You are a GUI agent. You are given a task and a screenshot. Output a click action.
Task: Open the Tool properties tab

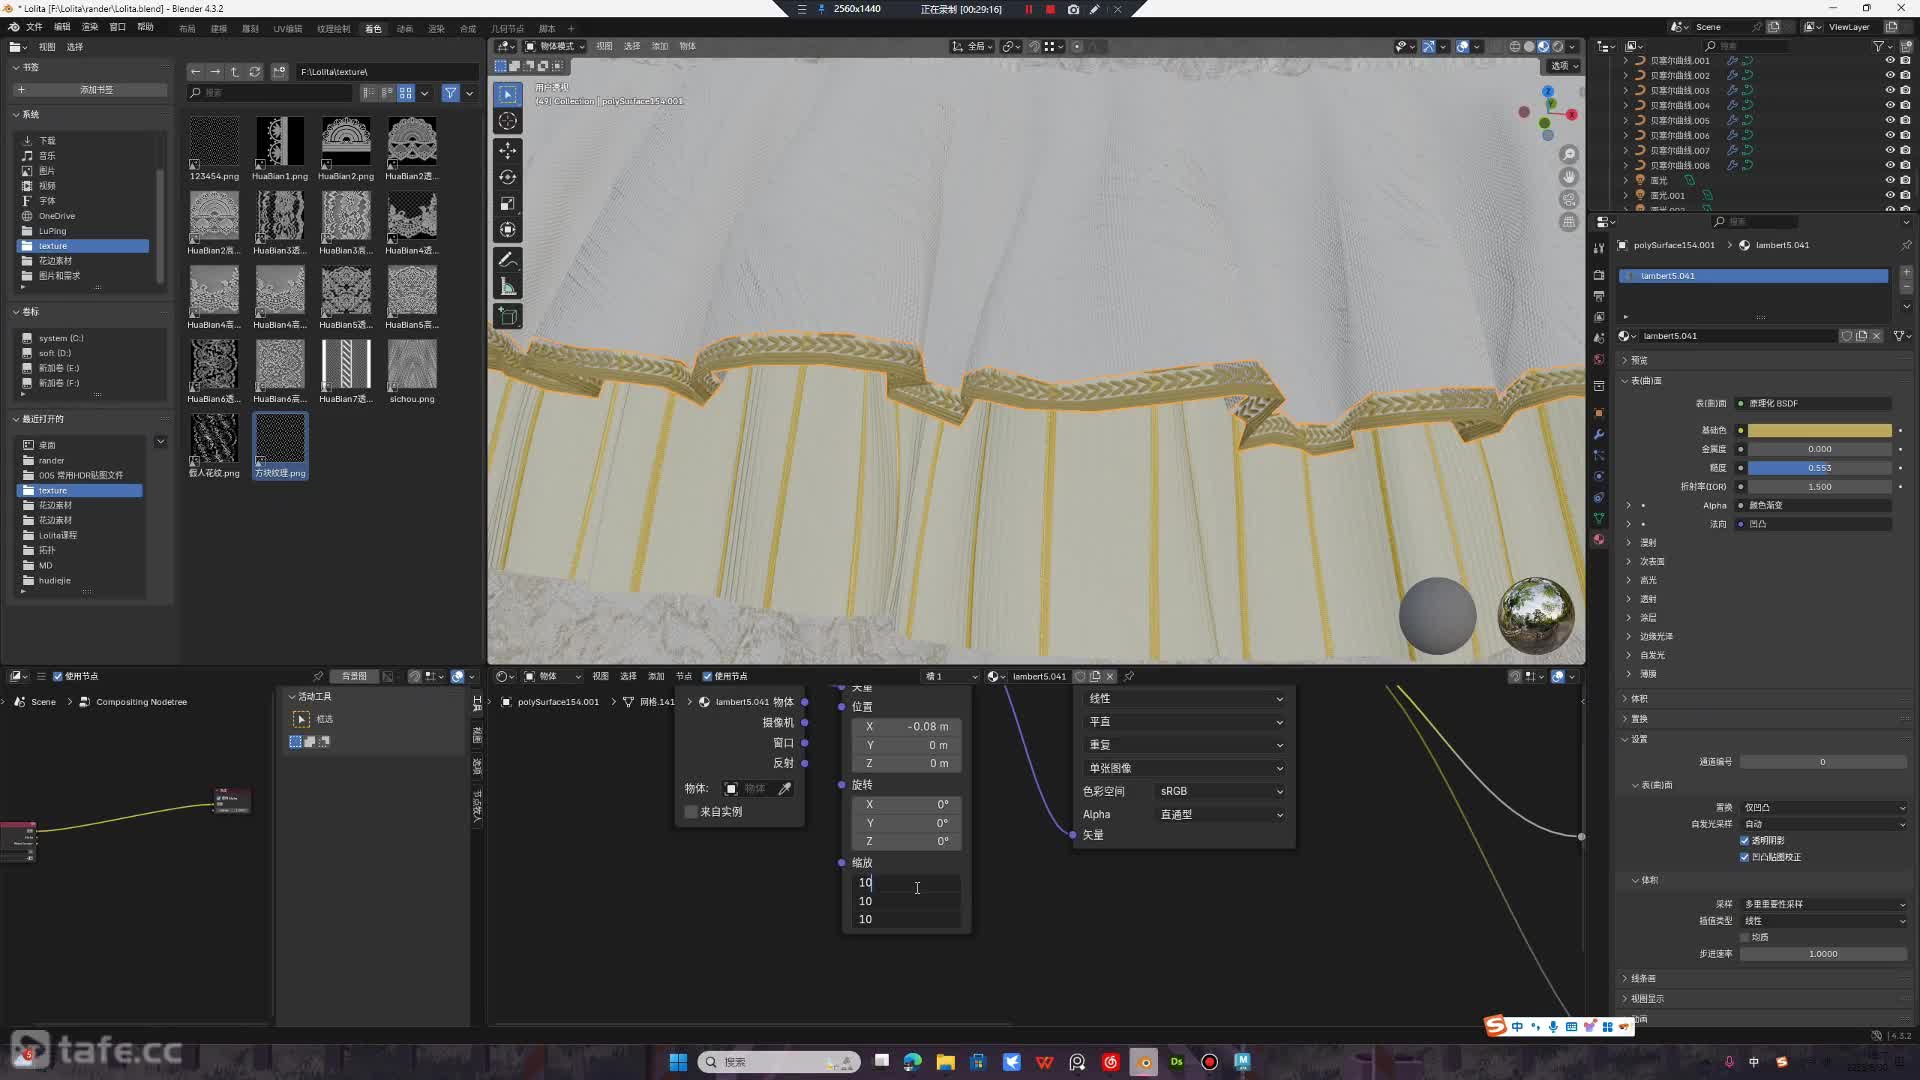click(1598, 248)
